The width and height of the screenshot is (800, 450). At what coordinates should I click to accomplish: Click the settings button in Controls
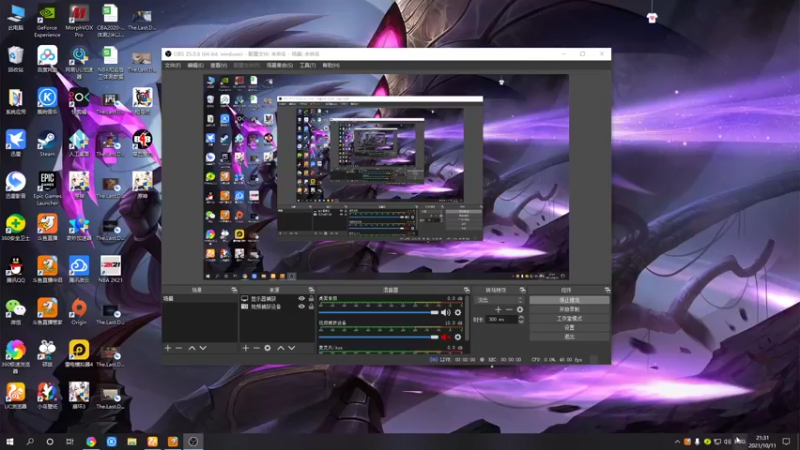point(569,328)
